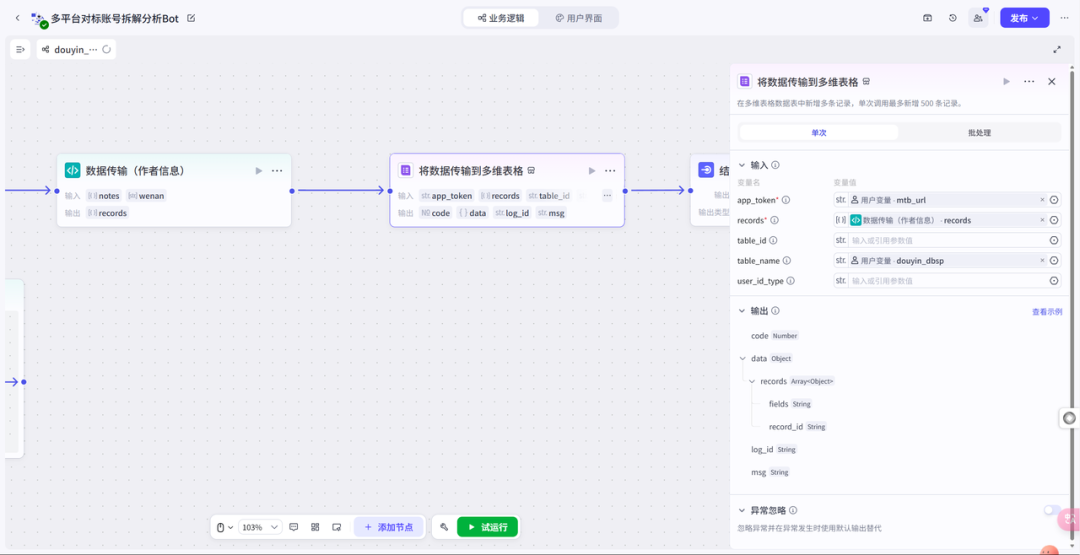
Task: Toggle the left sidebar list icon
Action: [x=20, y=50]
